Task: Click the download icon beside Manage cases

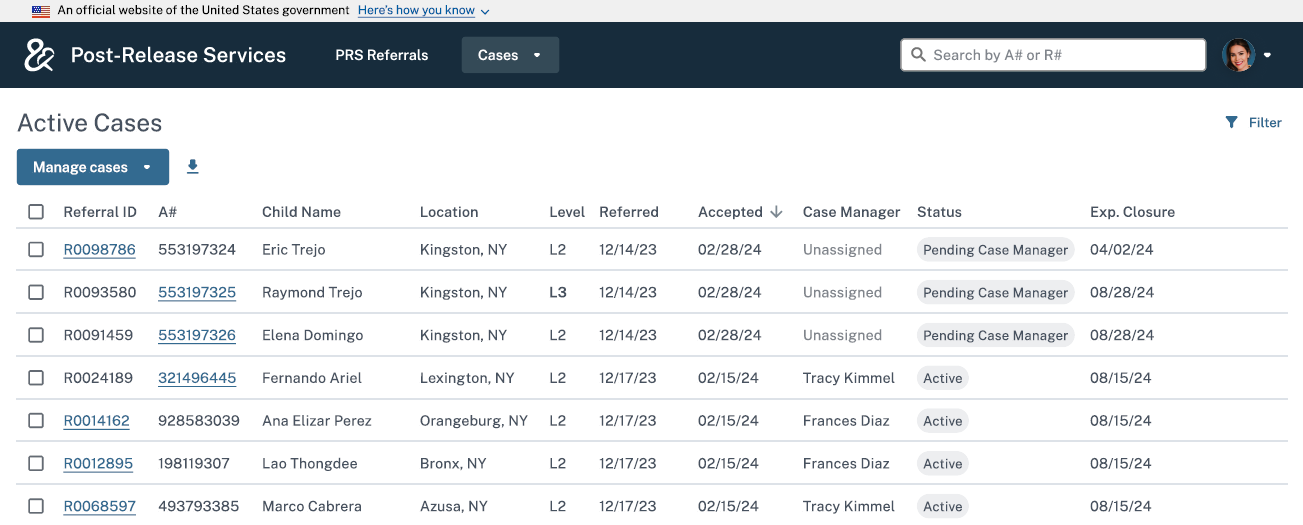Action: coord(193,167)
